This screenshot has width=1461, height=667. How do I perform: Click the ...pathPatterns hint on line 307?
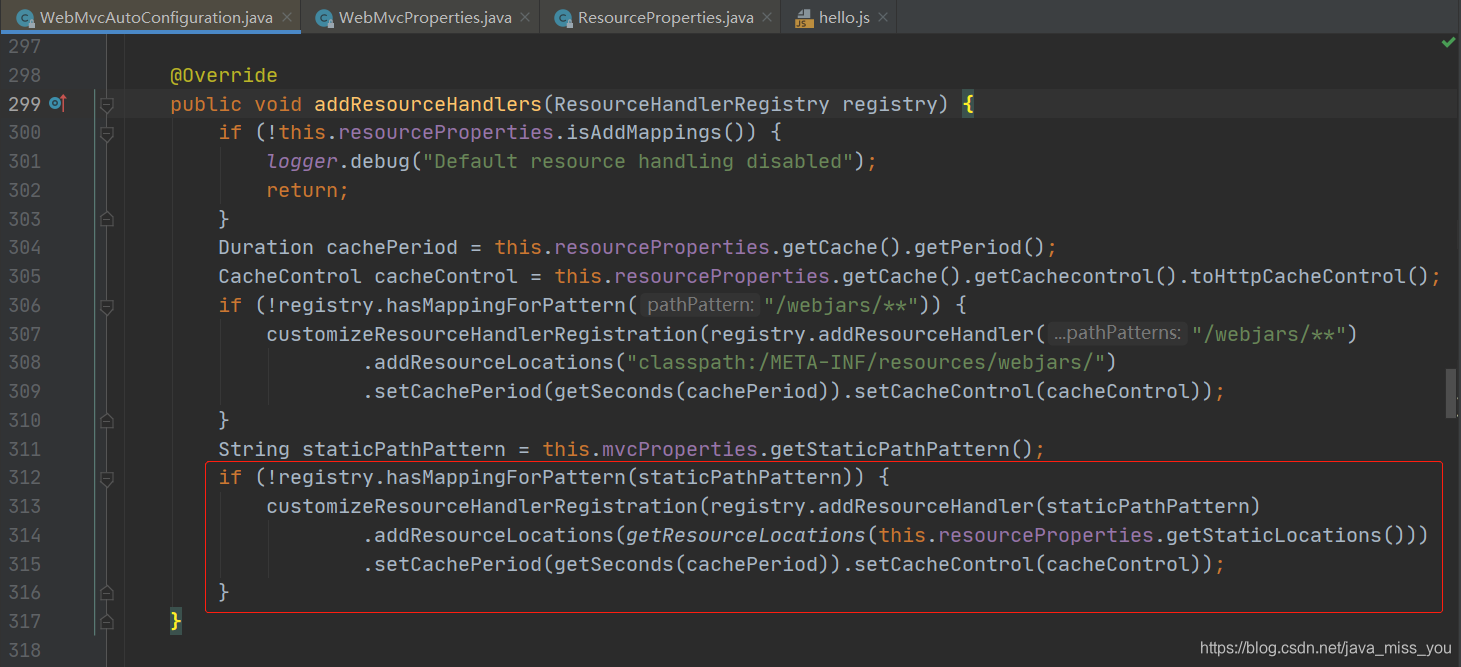click(1118, 334)
